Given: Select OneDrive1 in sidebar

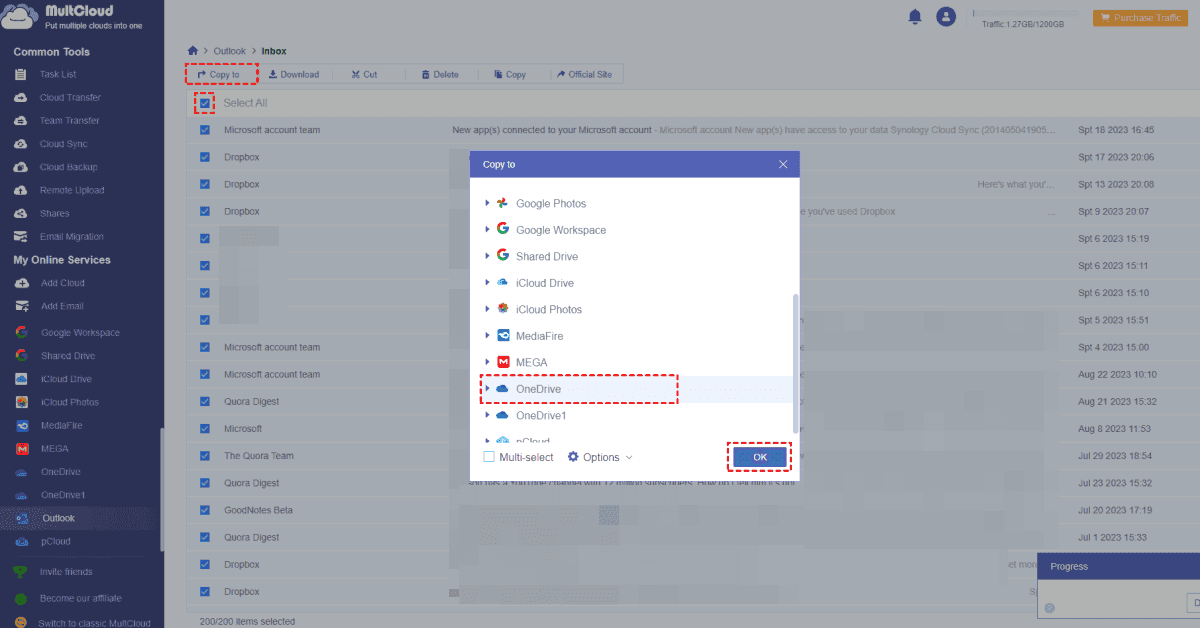Looking at the screenshot, I should point(63,495).
